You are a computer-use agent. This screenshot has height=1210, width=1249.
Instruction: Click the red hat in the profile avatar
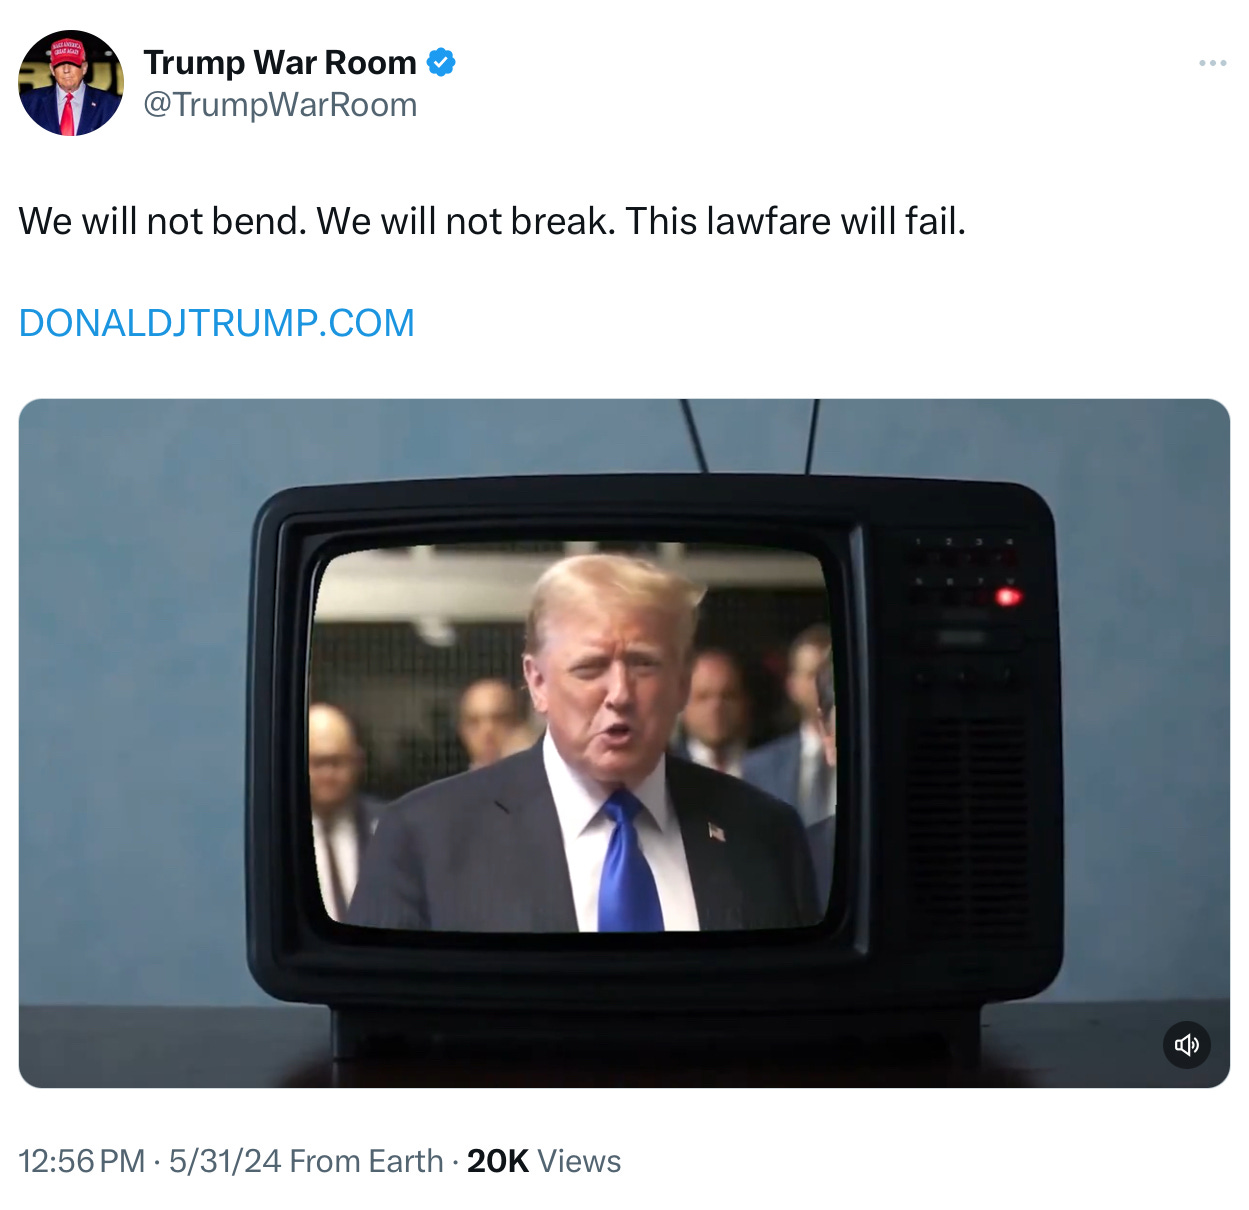click(x=67, y=52)
